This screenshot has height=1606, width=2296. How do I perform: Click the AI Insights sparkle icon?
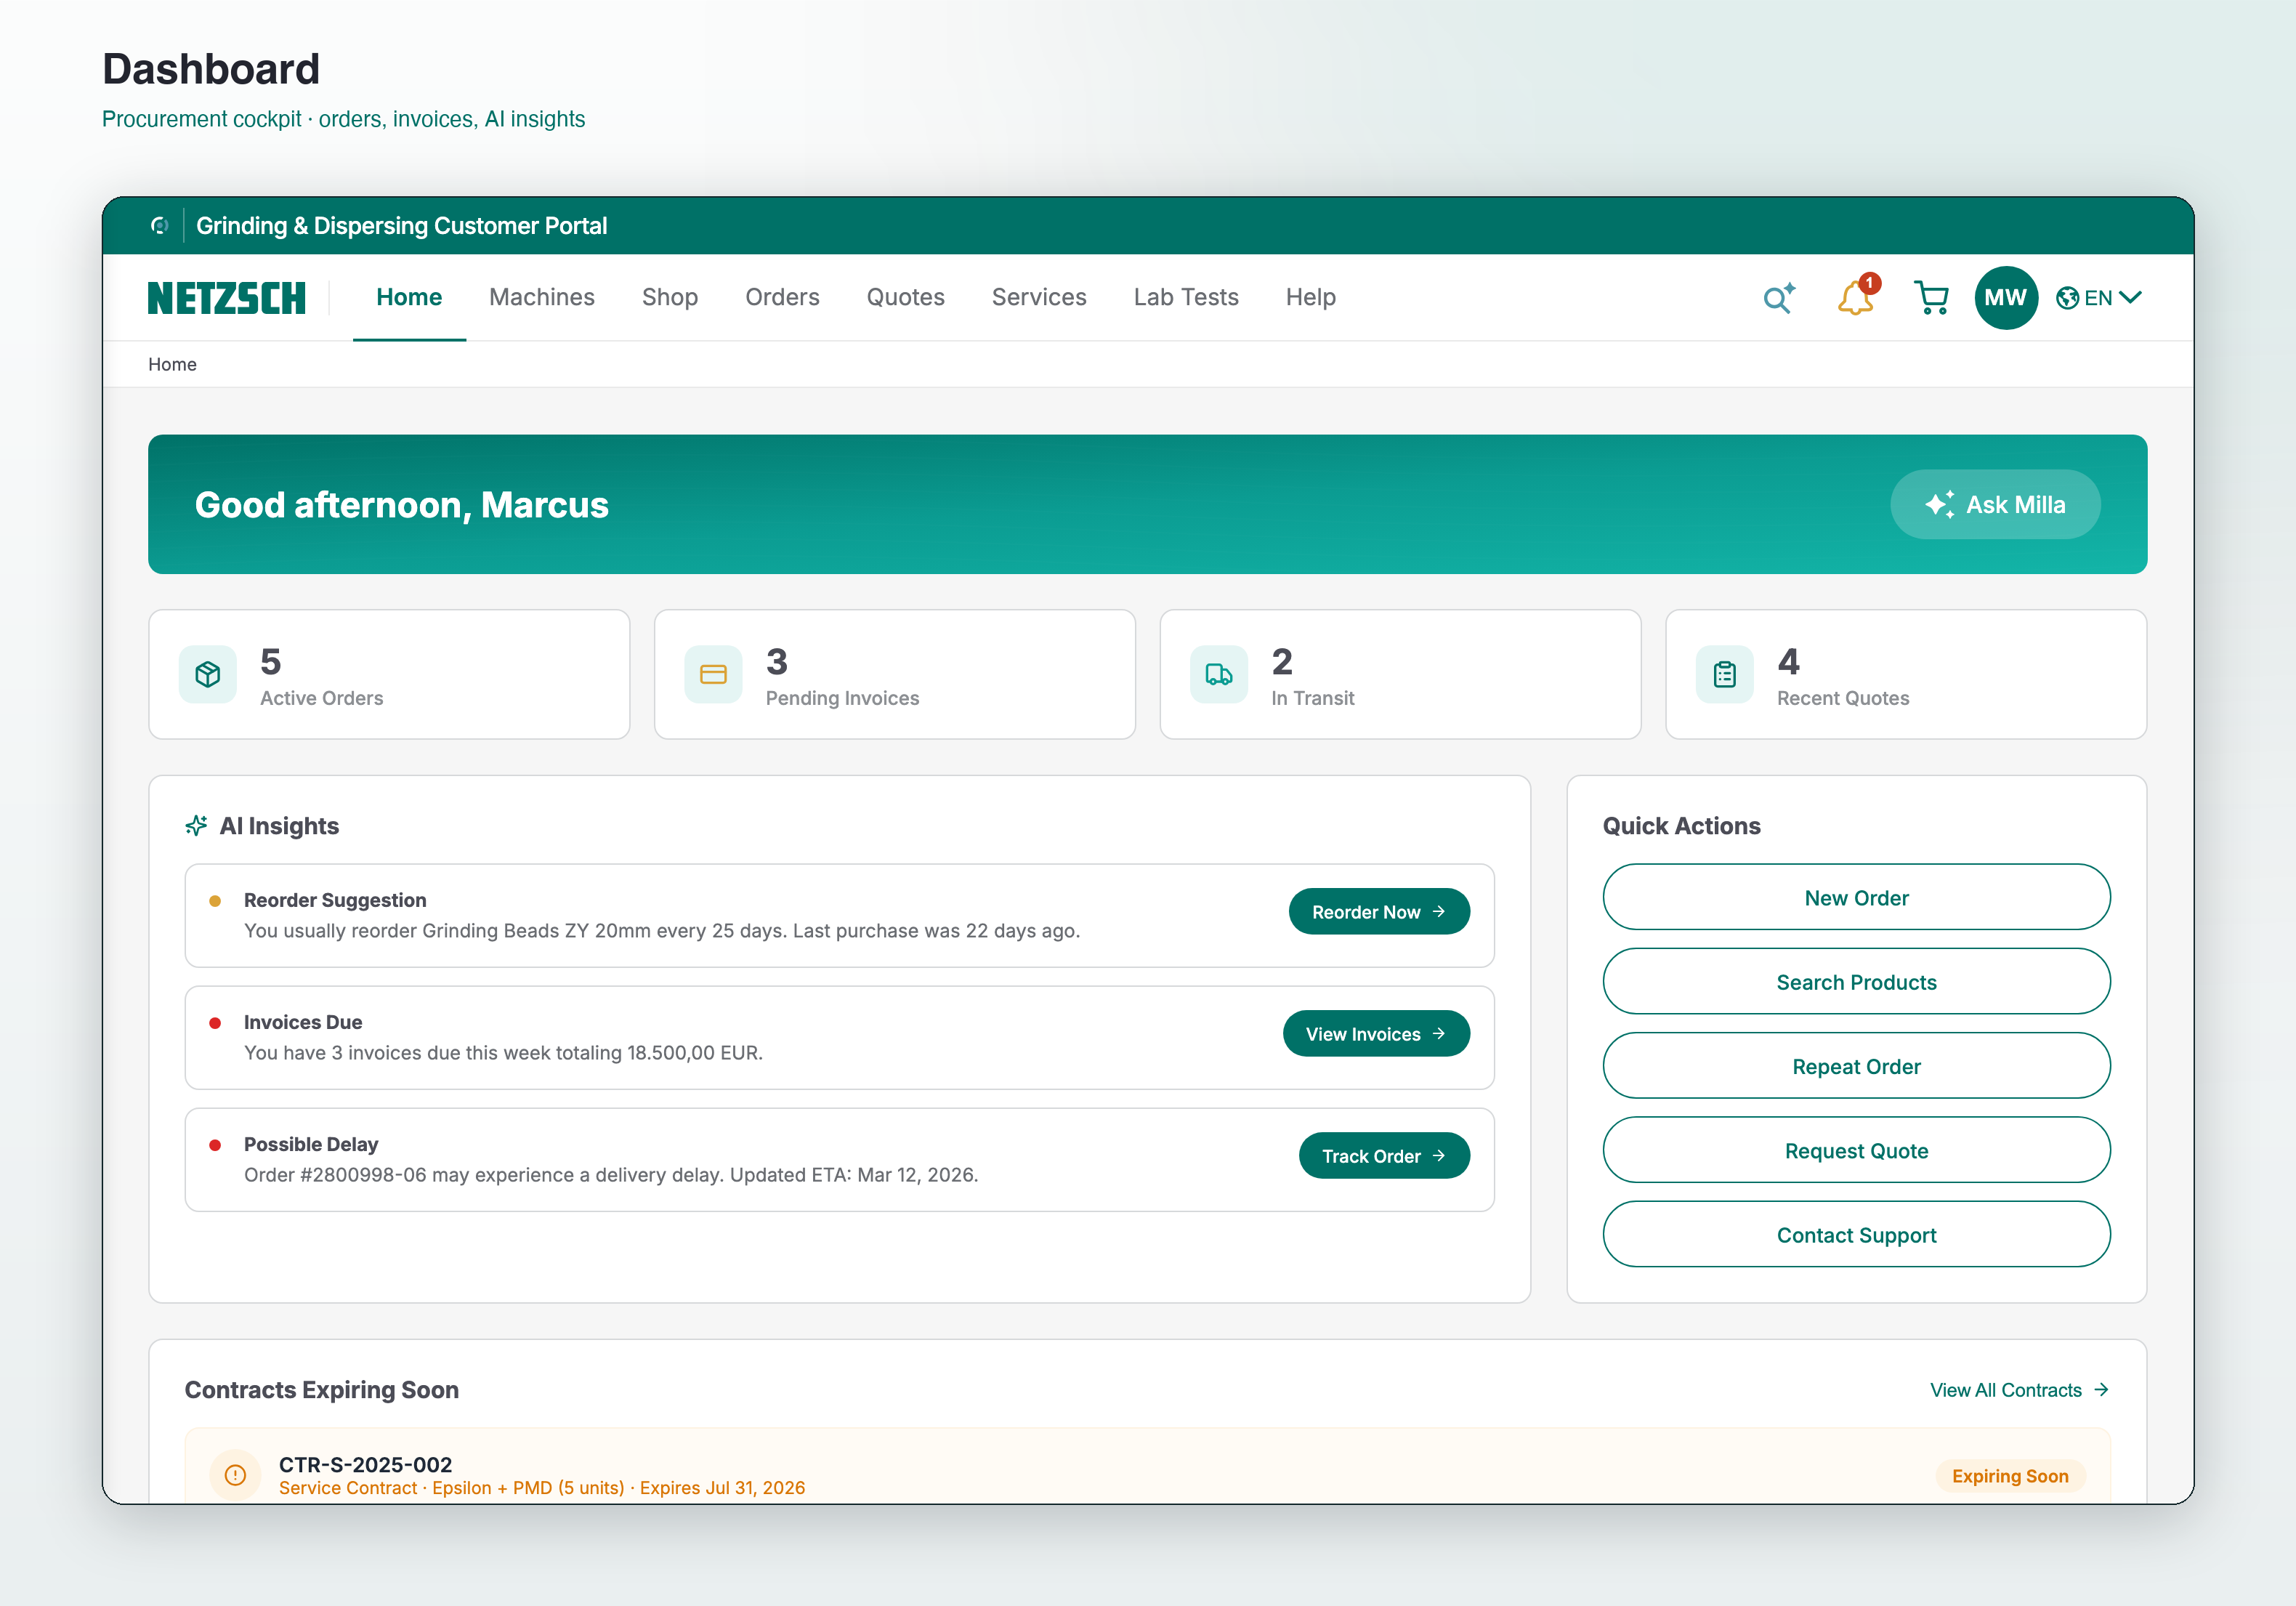tap(196, 826)
